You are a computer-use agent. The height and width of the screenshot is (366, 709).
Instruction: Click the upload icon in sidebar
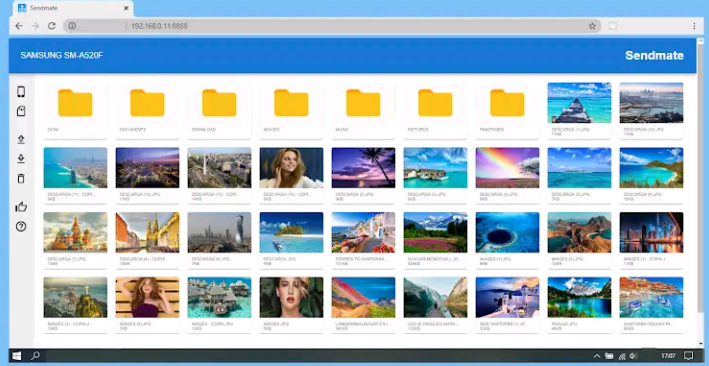pyautogui.click(x=21, y=139)
